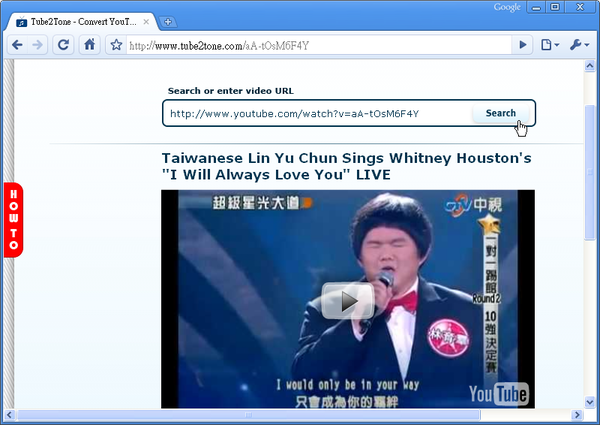Image resolution: width=600 pixels, height=425 pixels.
Task: Click the Search button
Action: [x=501, y=113]
